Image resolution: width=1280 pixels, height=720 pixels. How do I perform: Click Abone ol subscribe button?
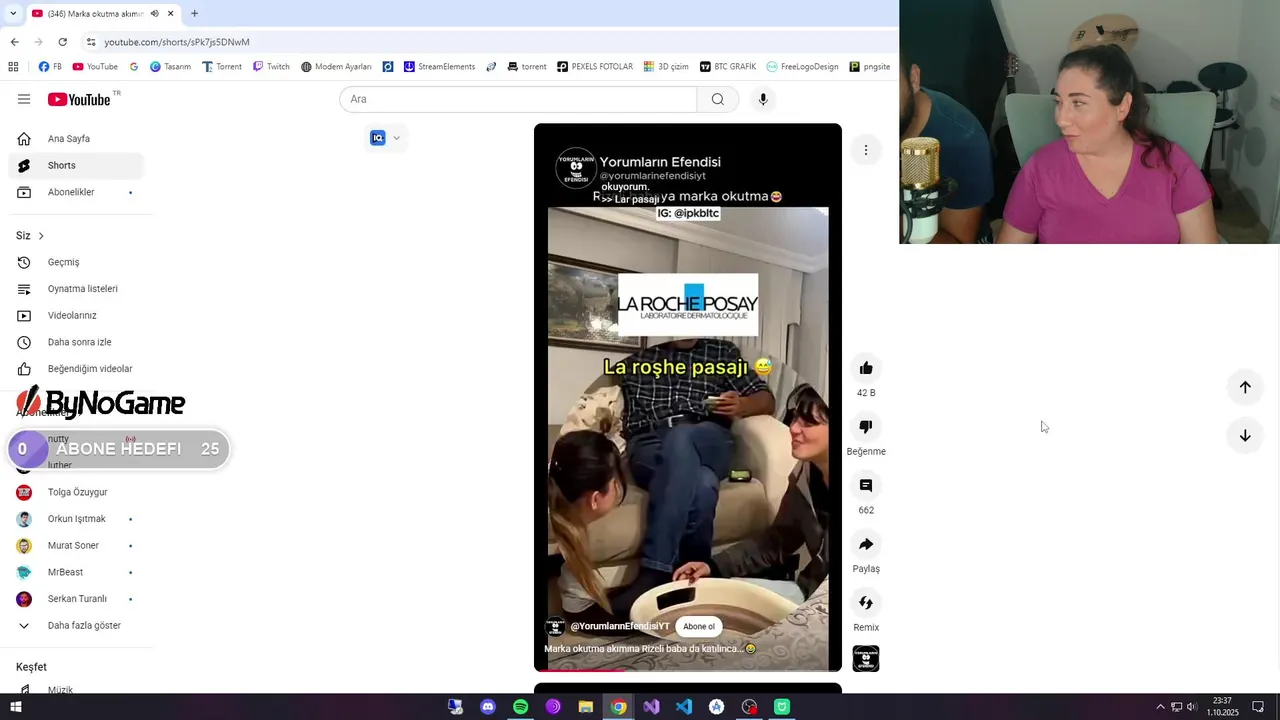(699, 627)
